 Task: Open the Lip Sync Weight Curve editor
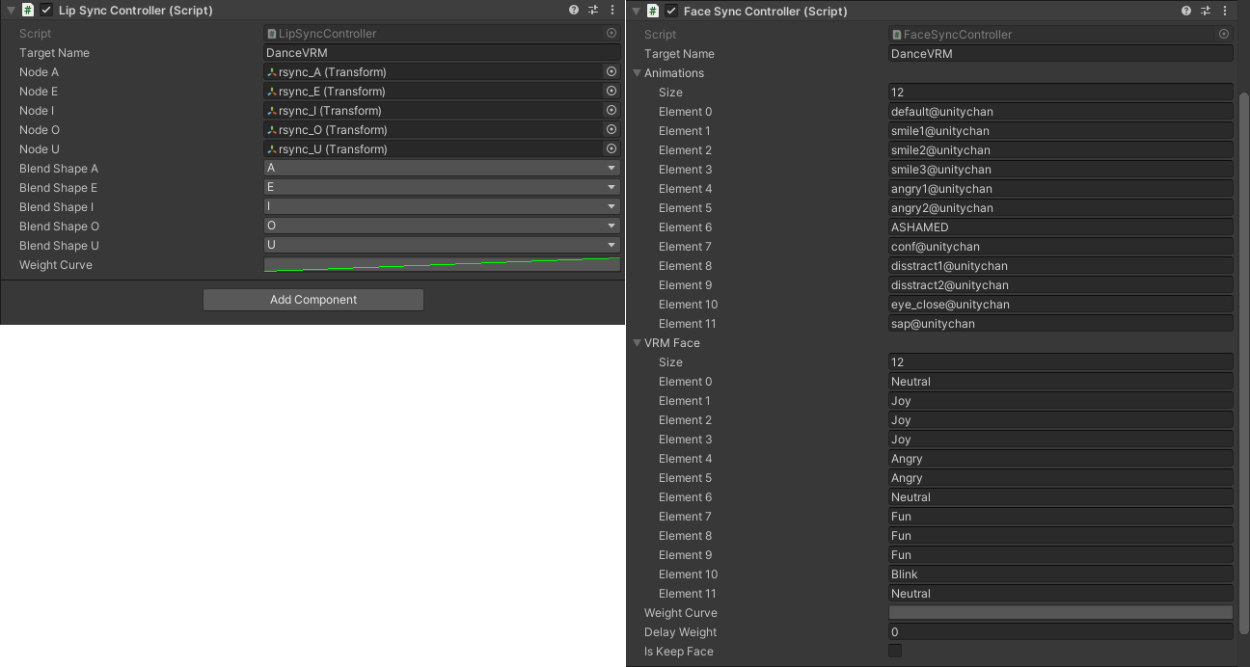[x=441, y=265]
